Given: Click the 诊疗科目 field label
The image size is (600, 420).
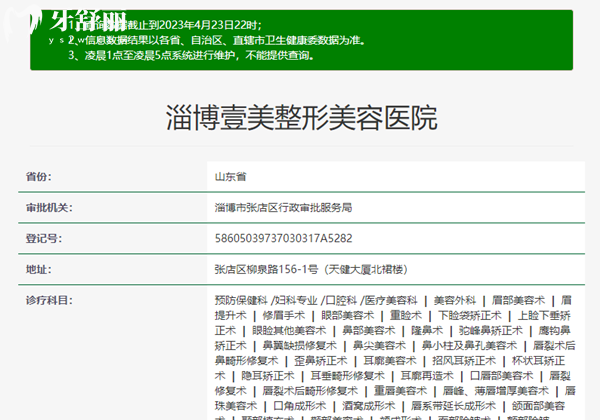Looking at the screenshot, I should click(49, 300).
